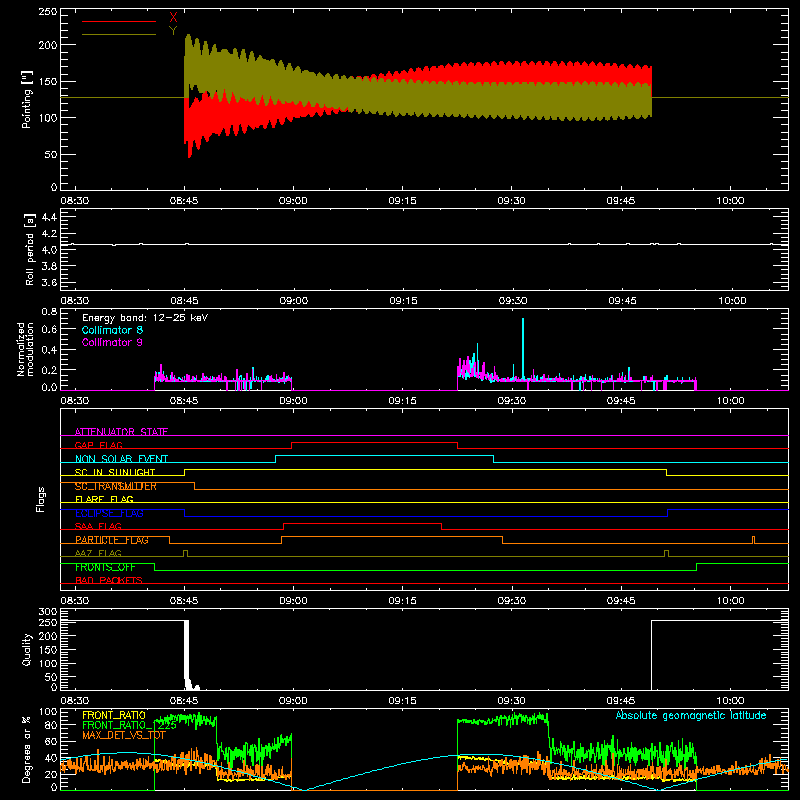Viewport: 800px width, 800px height.
Task: Select the Roll period axis title
Action: click(x=30, y=250)
